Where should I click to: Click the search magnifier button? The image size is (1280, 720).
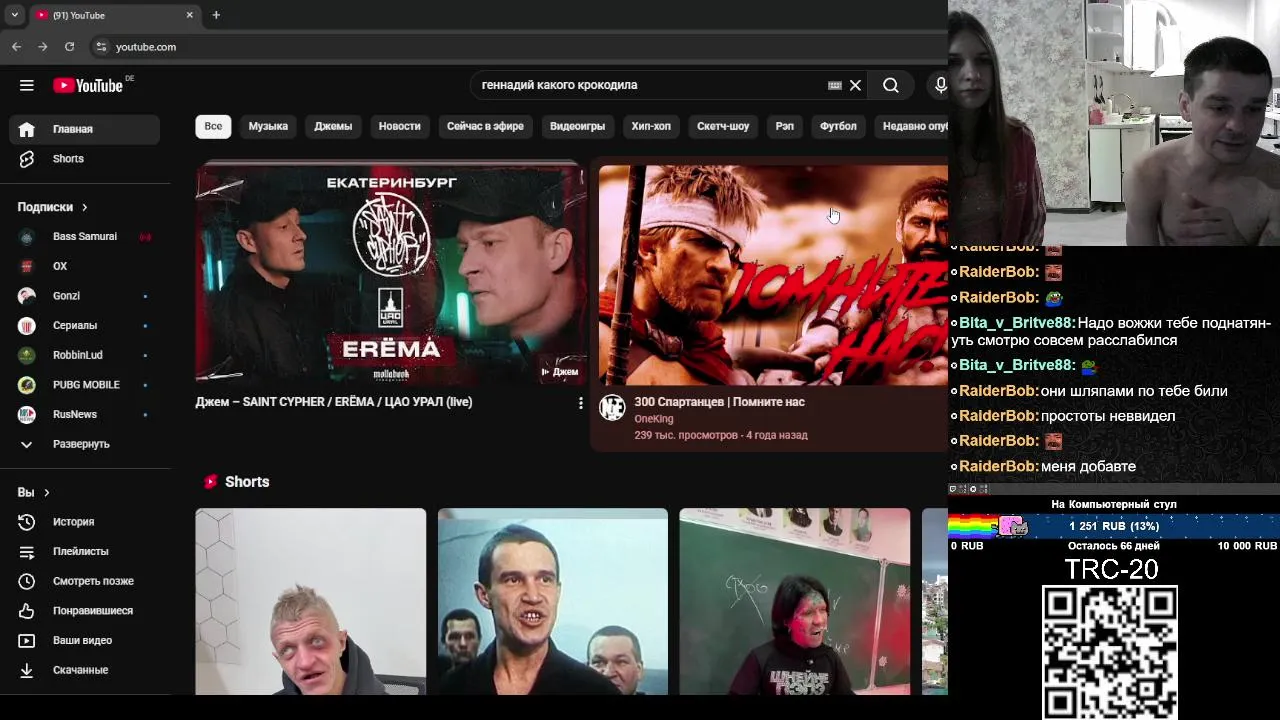pyautogui.click(x=890, y=85)
